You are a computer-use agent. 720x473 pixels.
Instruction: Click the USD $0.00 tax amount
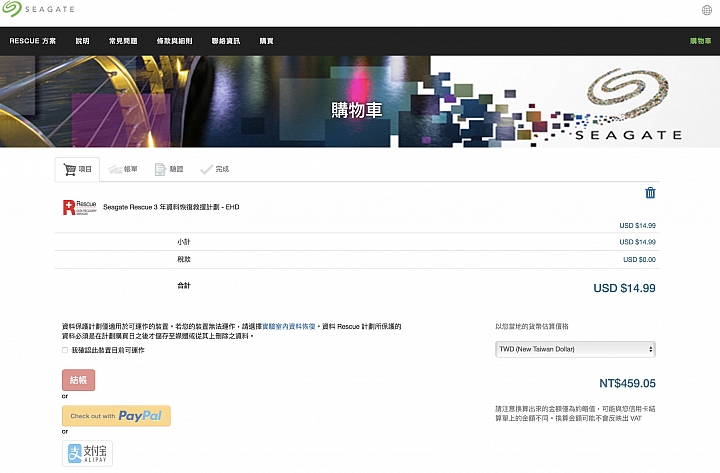[639, 259]
